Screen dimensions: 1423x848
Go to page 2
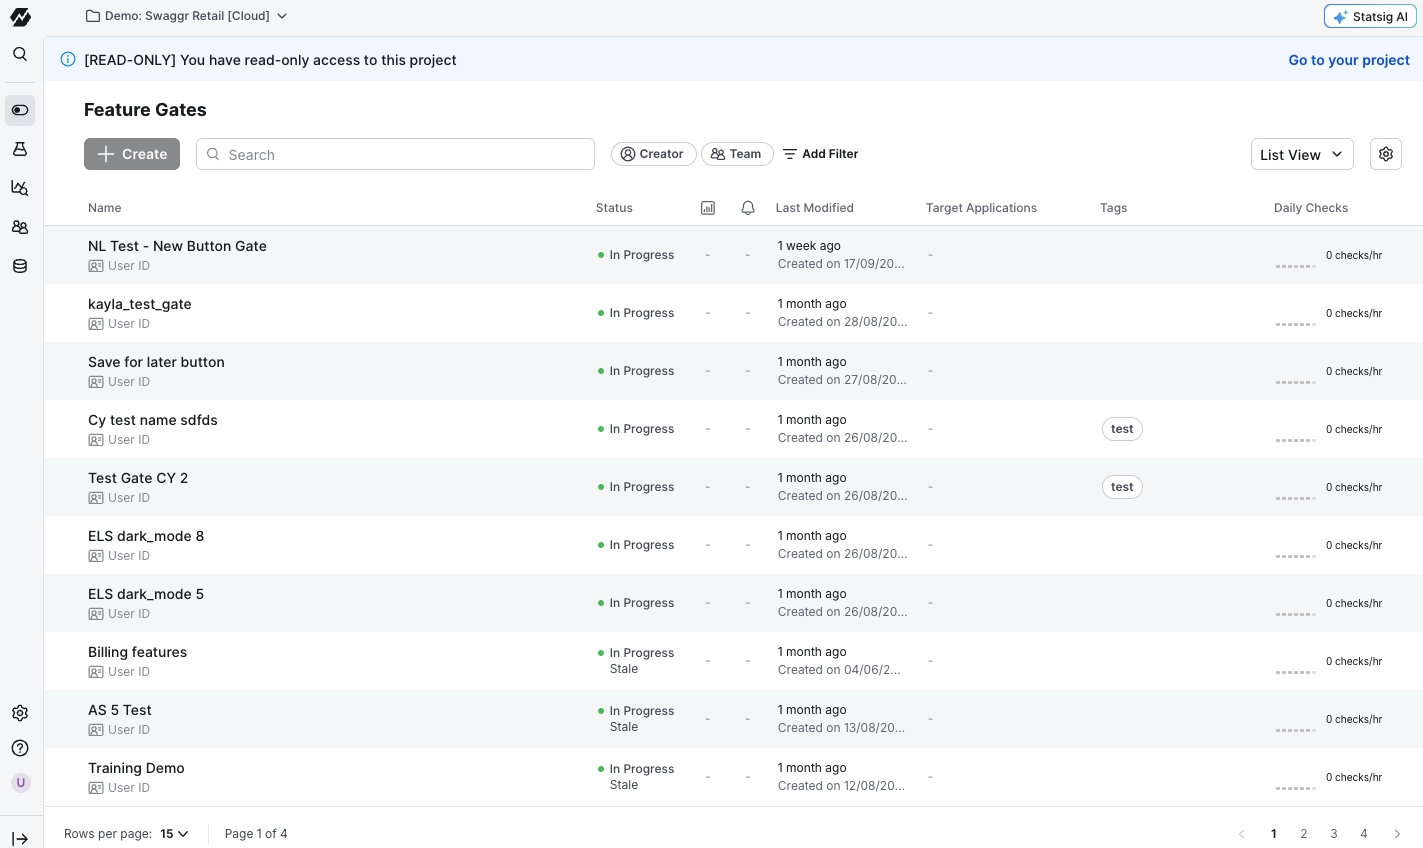(x=1304, y=834)
